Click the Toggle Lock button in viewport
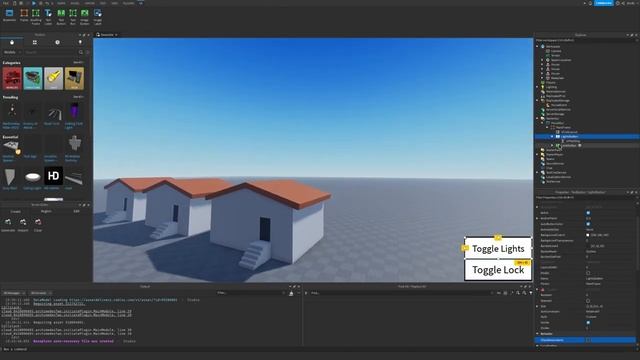Screen dimensions: 640x360 pos(498,270)
